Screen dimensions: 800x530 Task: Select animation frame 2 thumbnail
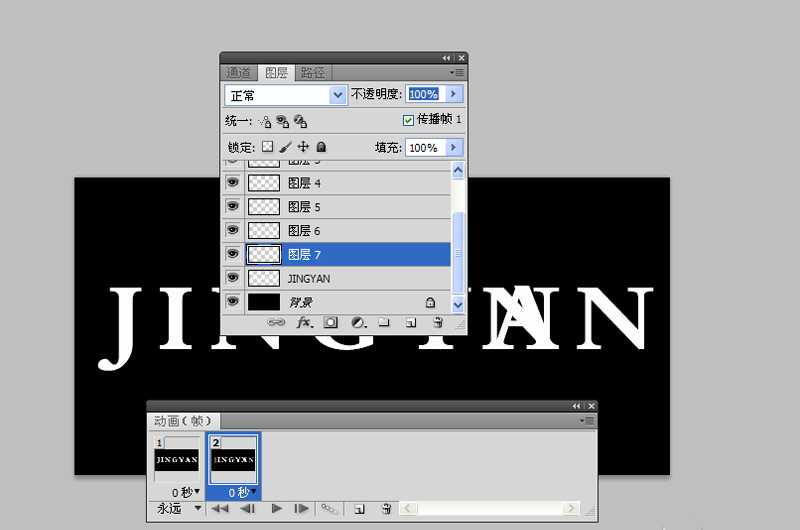pos(233,460)
